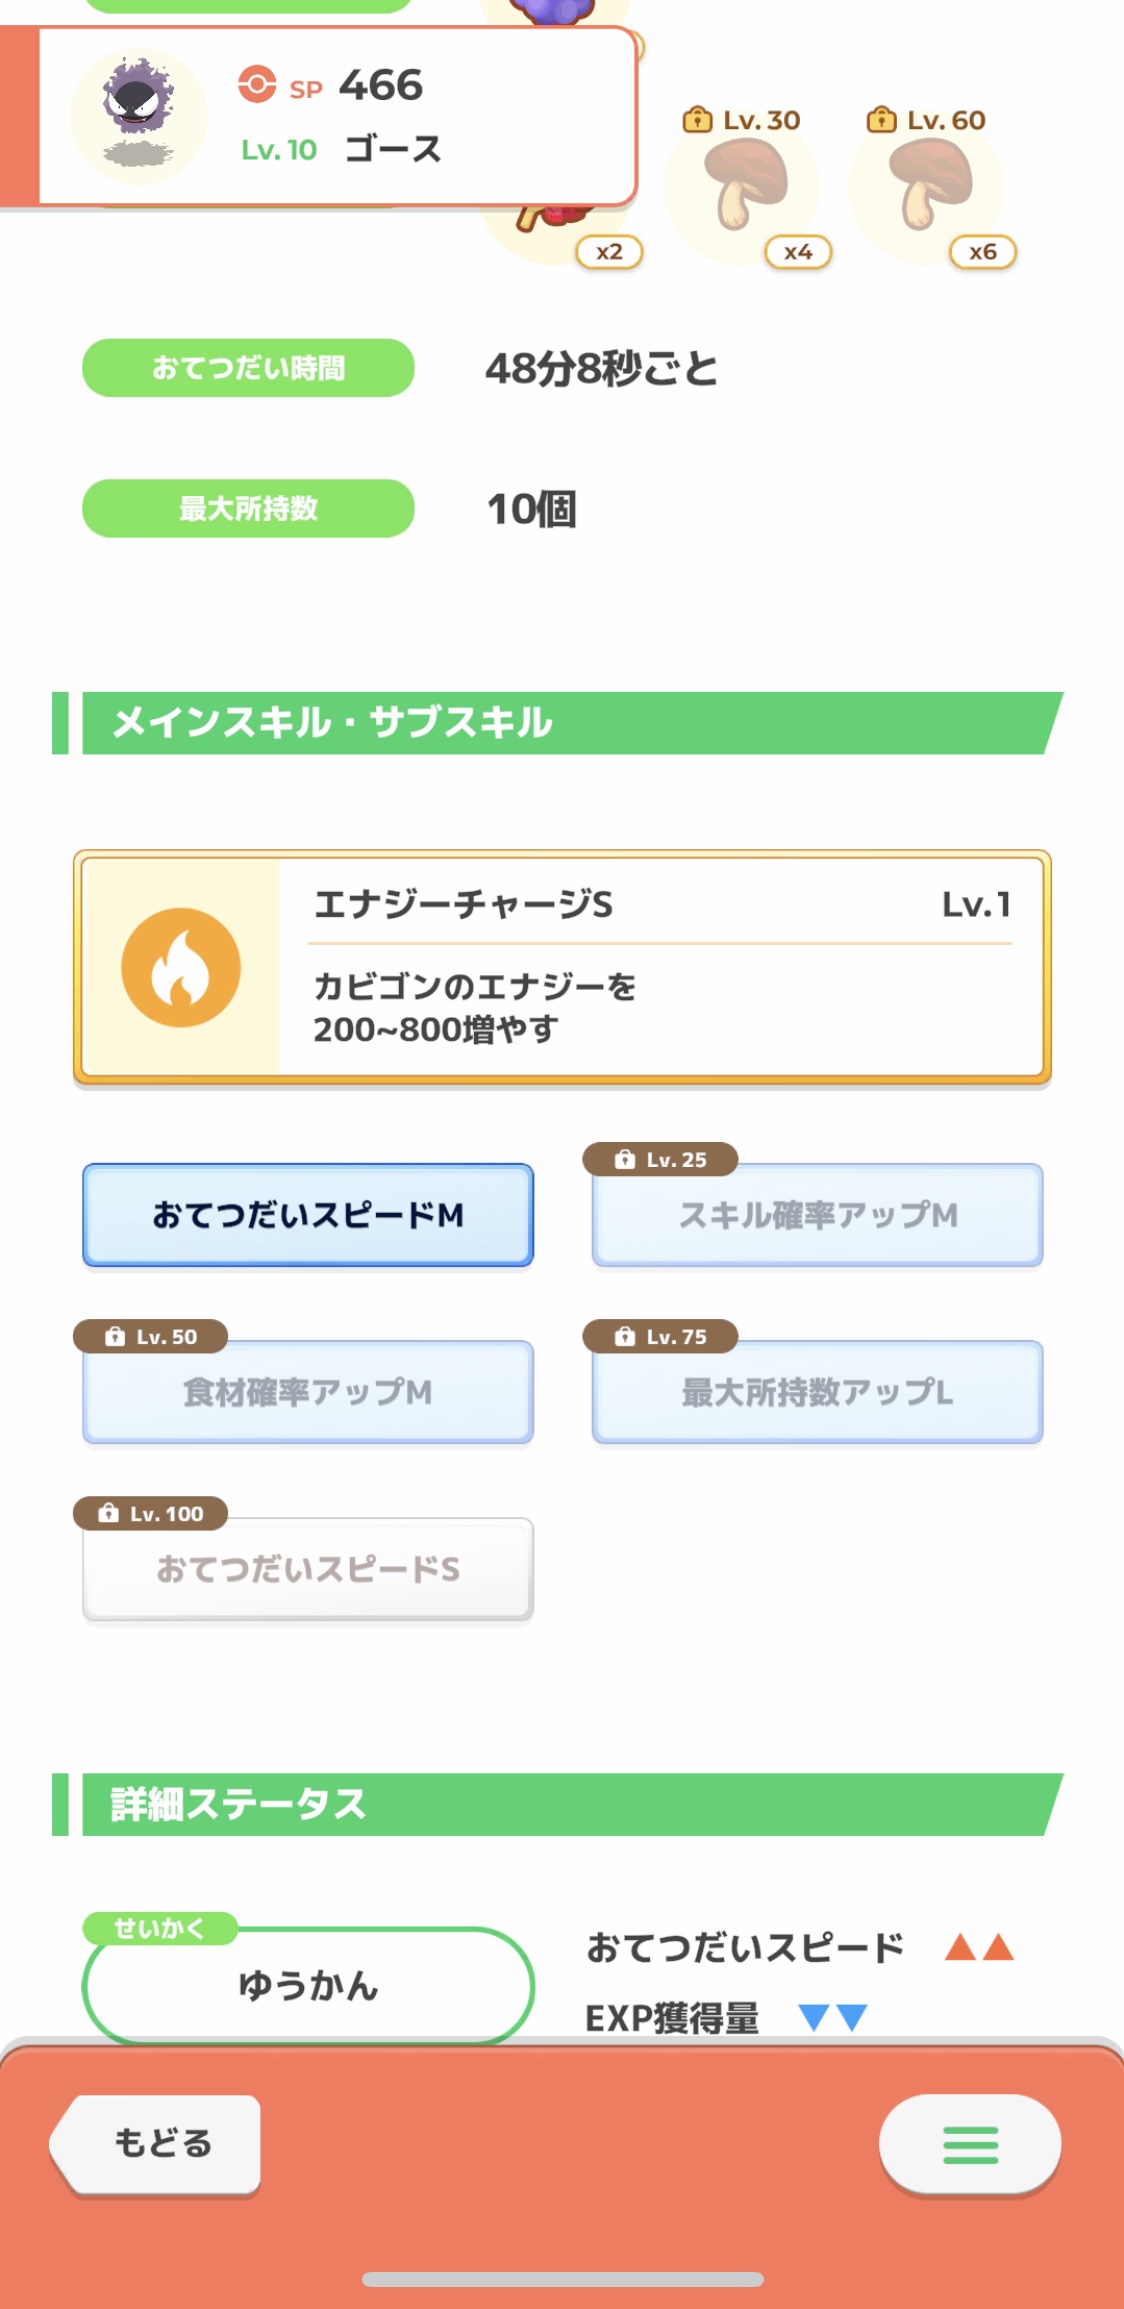Viewport: 1124px width, 2309px height.
Task: Tap the ゆうかん nature box
Action: (308, 1986)
